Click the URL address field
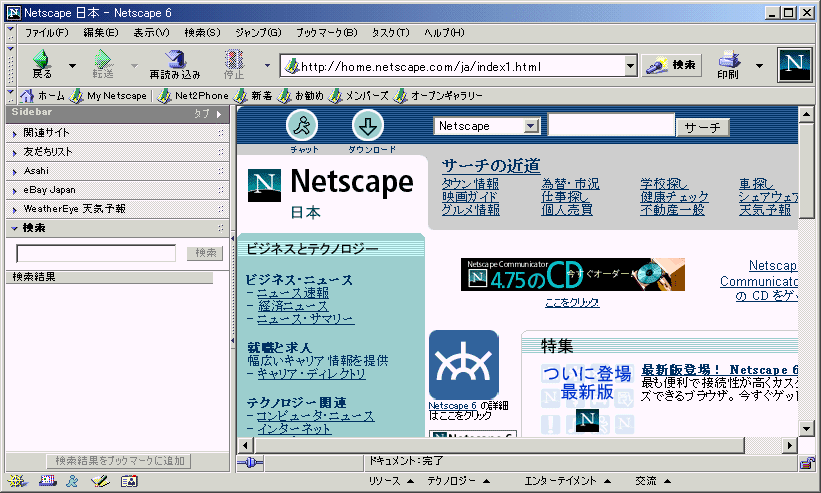821x493 pixels. point(452,66)
